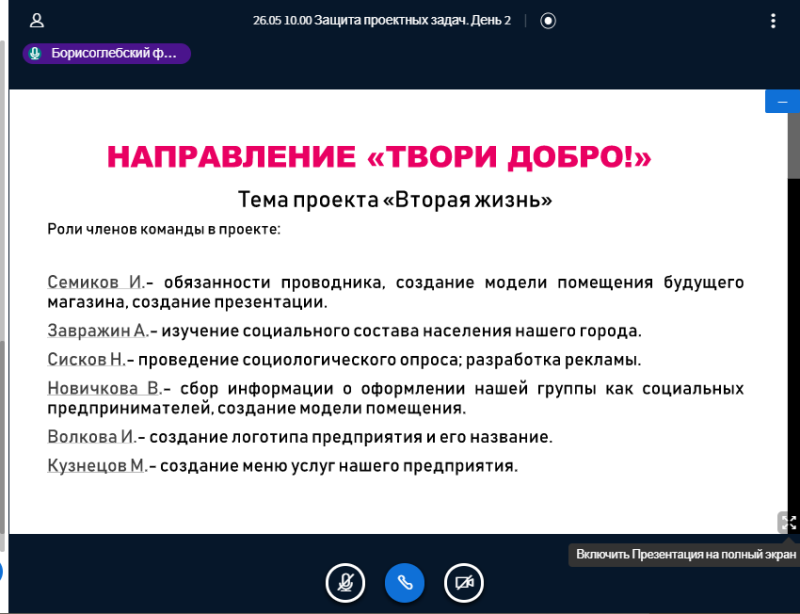Click the underlined name Семиков И.

pos(96,283)
